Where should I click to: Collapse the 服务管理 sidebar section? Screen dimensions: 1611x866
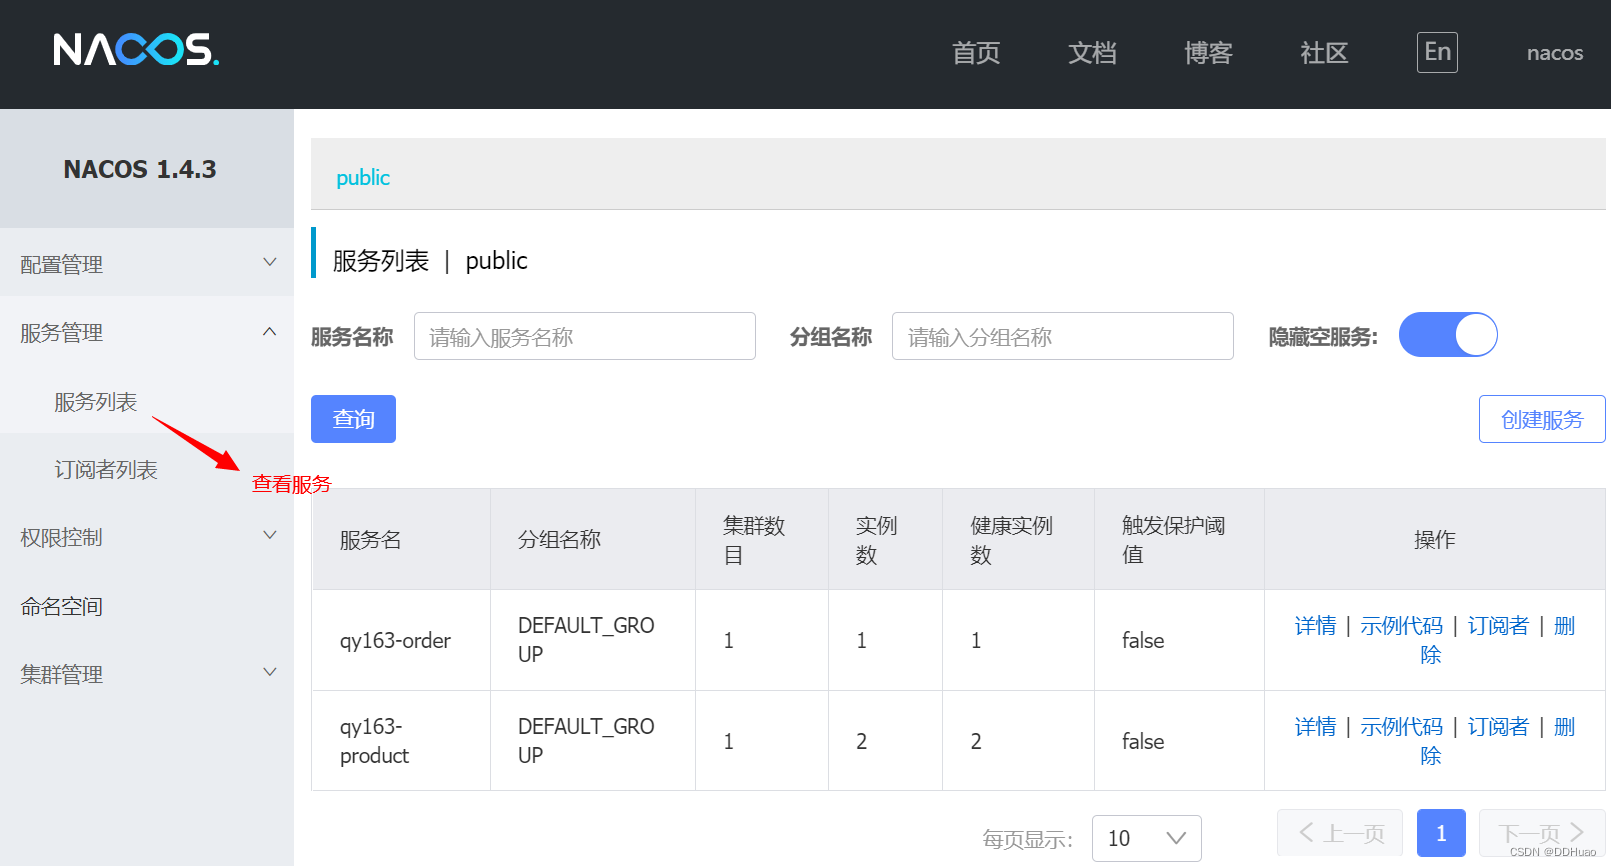[147, 332]
